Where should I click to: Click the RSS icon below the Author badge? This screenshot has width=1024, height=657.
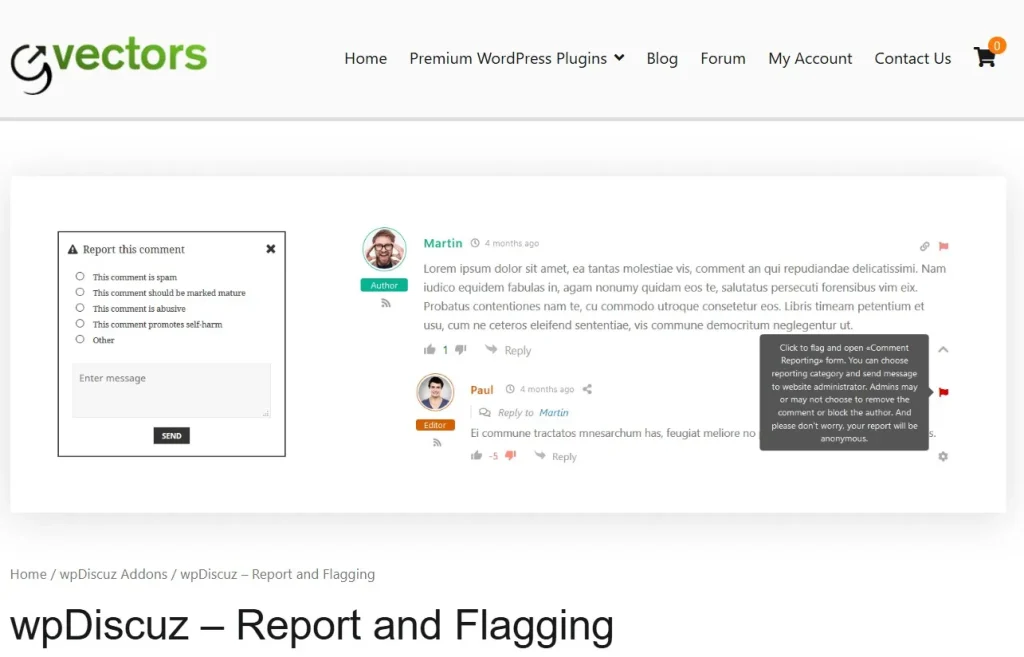pyautogui.click(x=385, y=303)
